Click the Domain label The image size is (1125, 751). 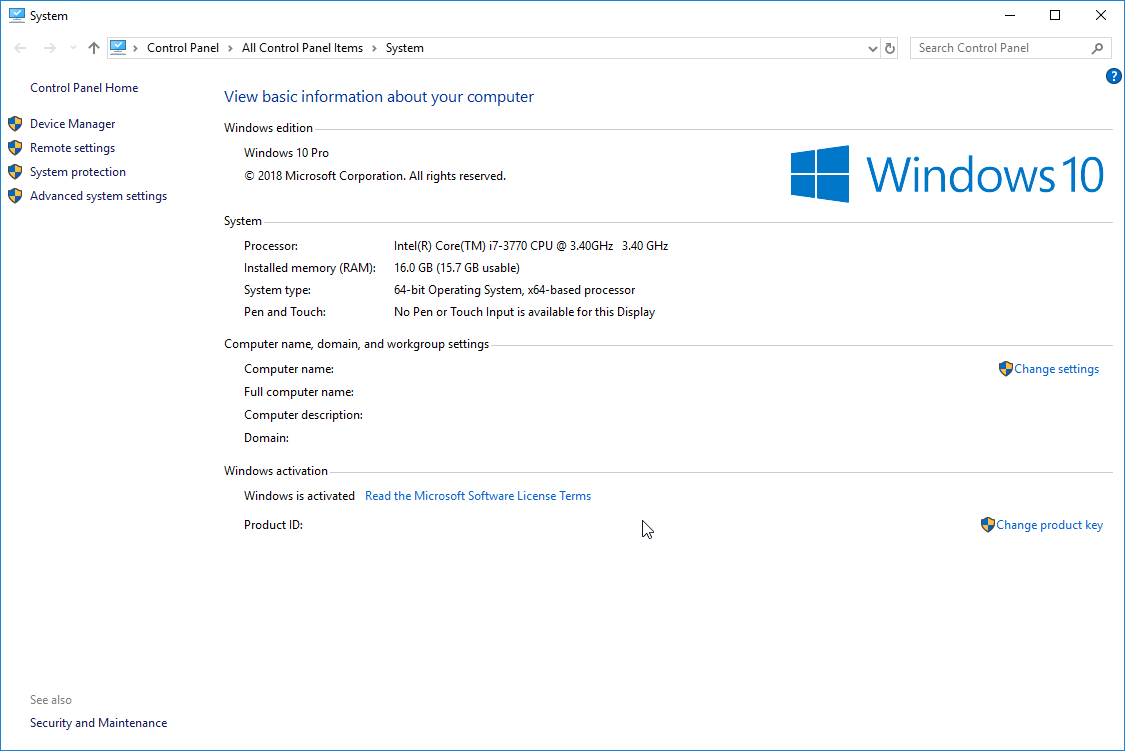coord(266,438)
